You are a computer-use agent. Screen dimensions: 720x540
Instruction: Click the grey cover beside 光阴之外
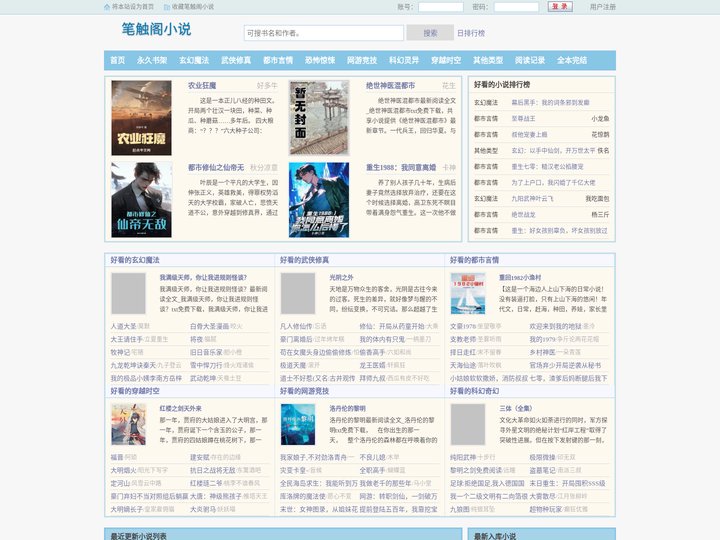(298, 293)
